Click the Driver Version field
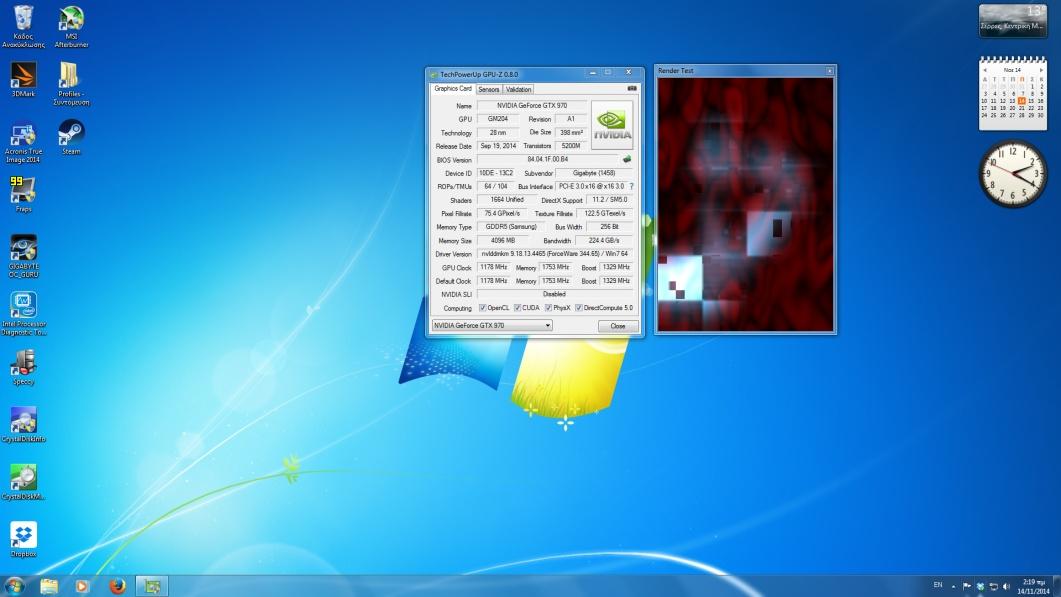This screenshot has height=597, width=1061. (555, 254)
